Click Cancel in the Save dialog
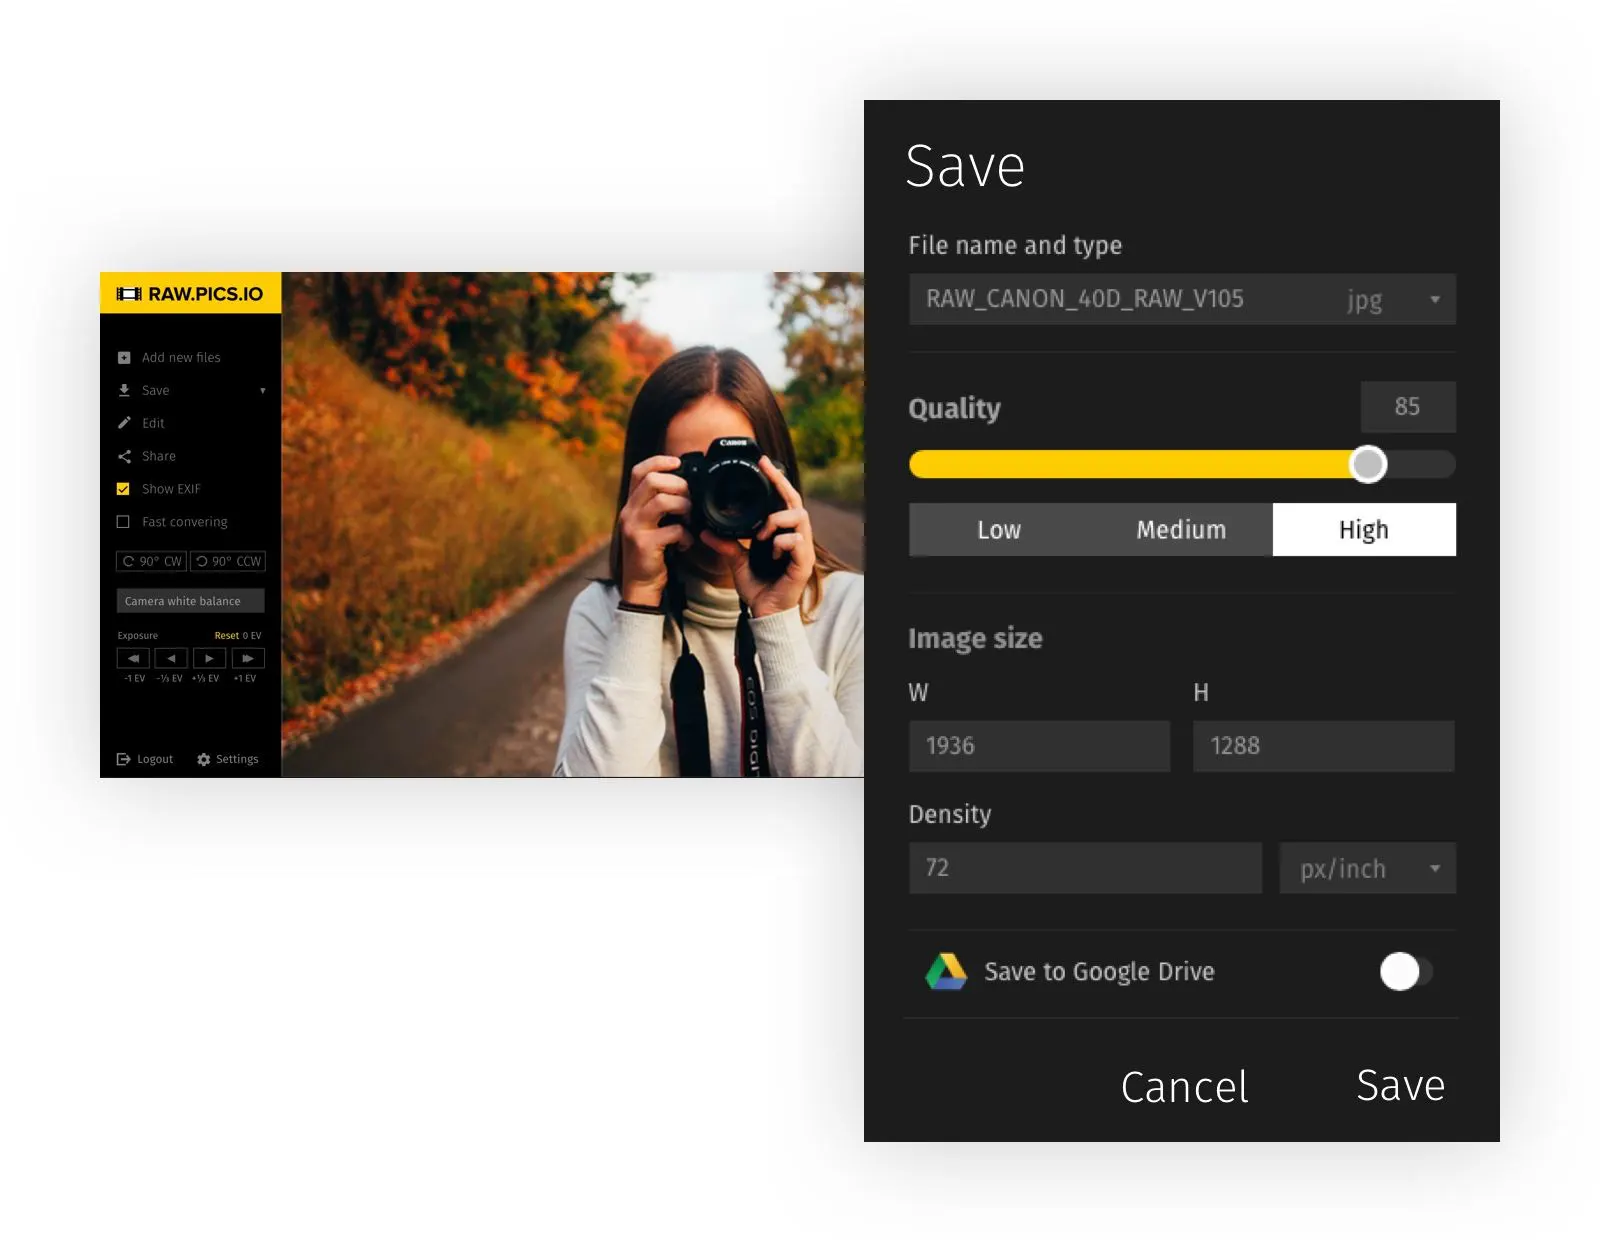The height and width of the screenshot is (1242, 1600). [x=1184, y=1087]
